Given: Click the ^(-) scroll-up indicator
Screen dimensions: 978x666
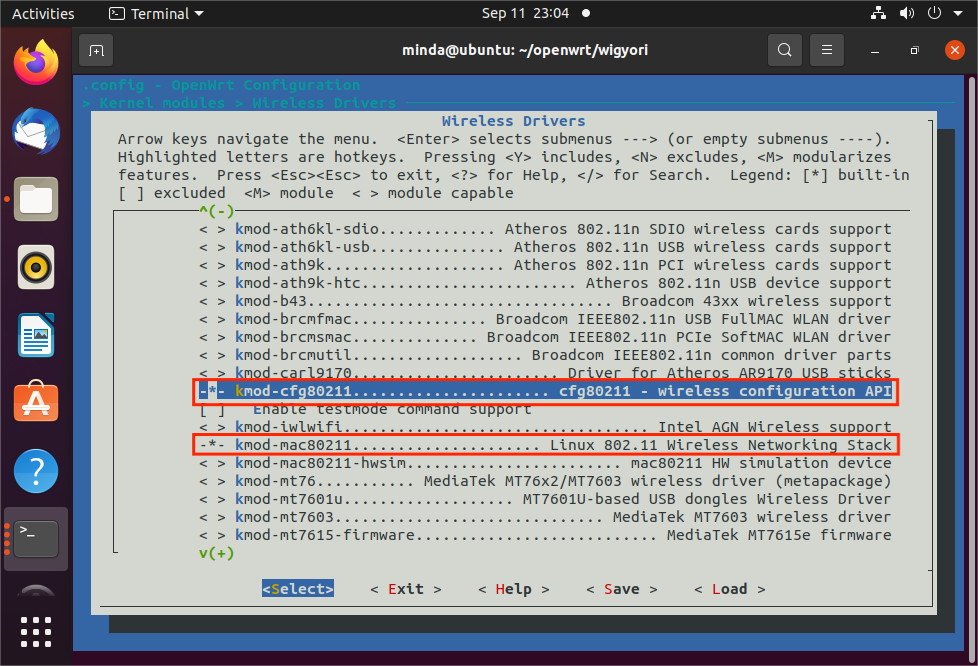Looking at the screenshot, I should click(216, 211).
